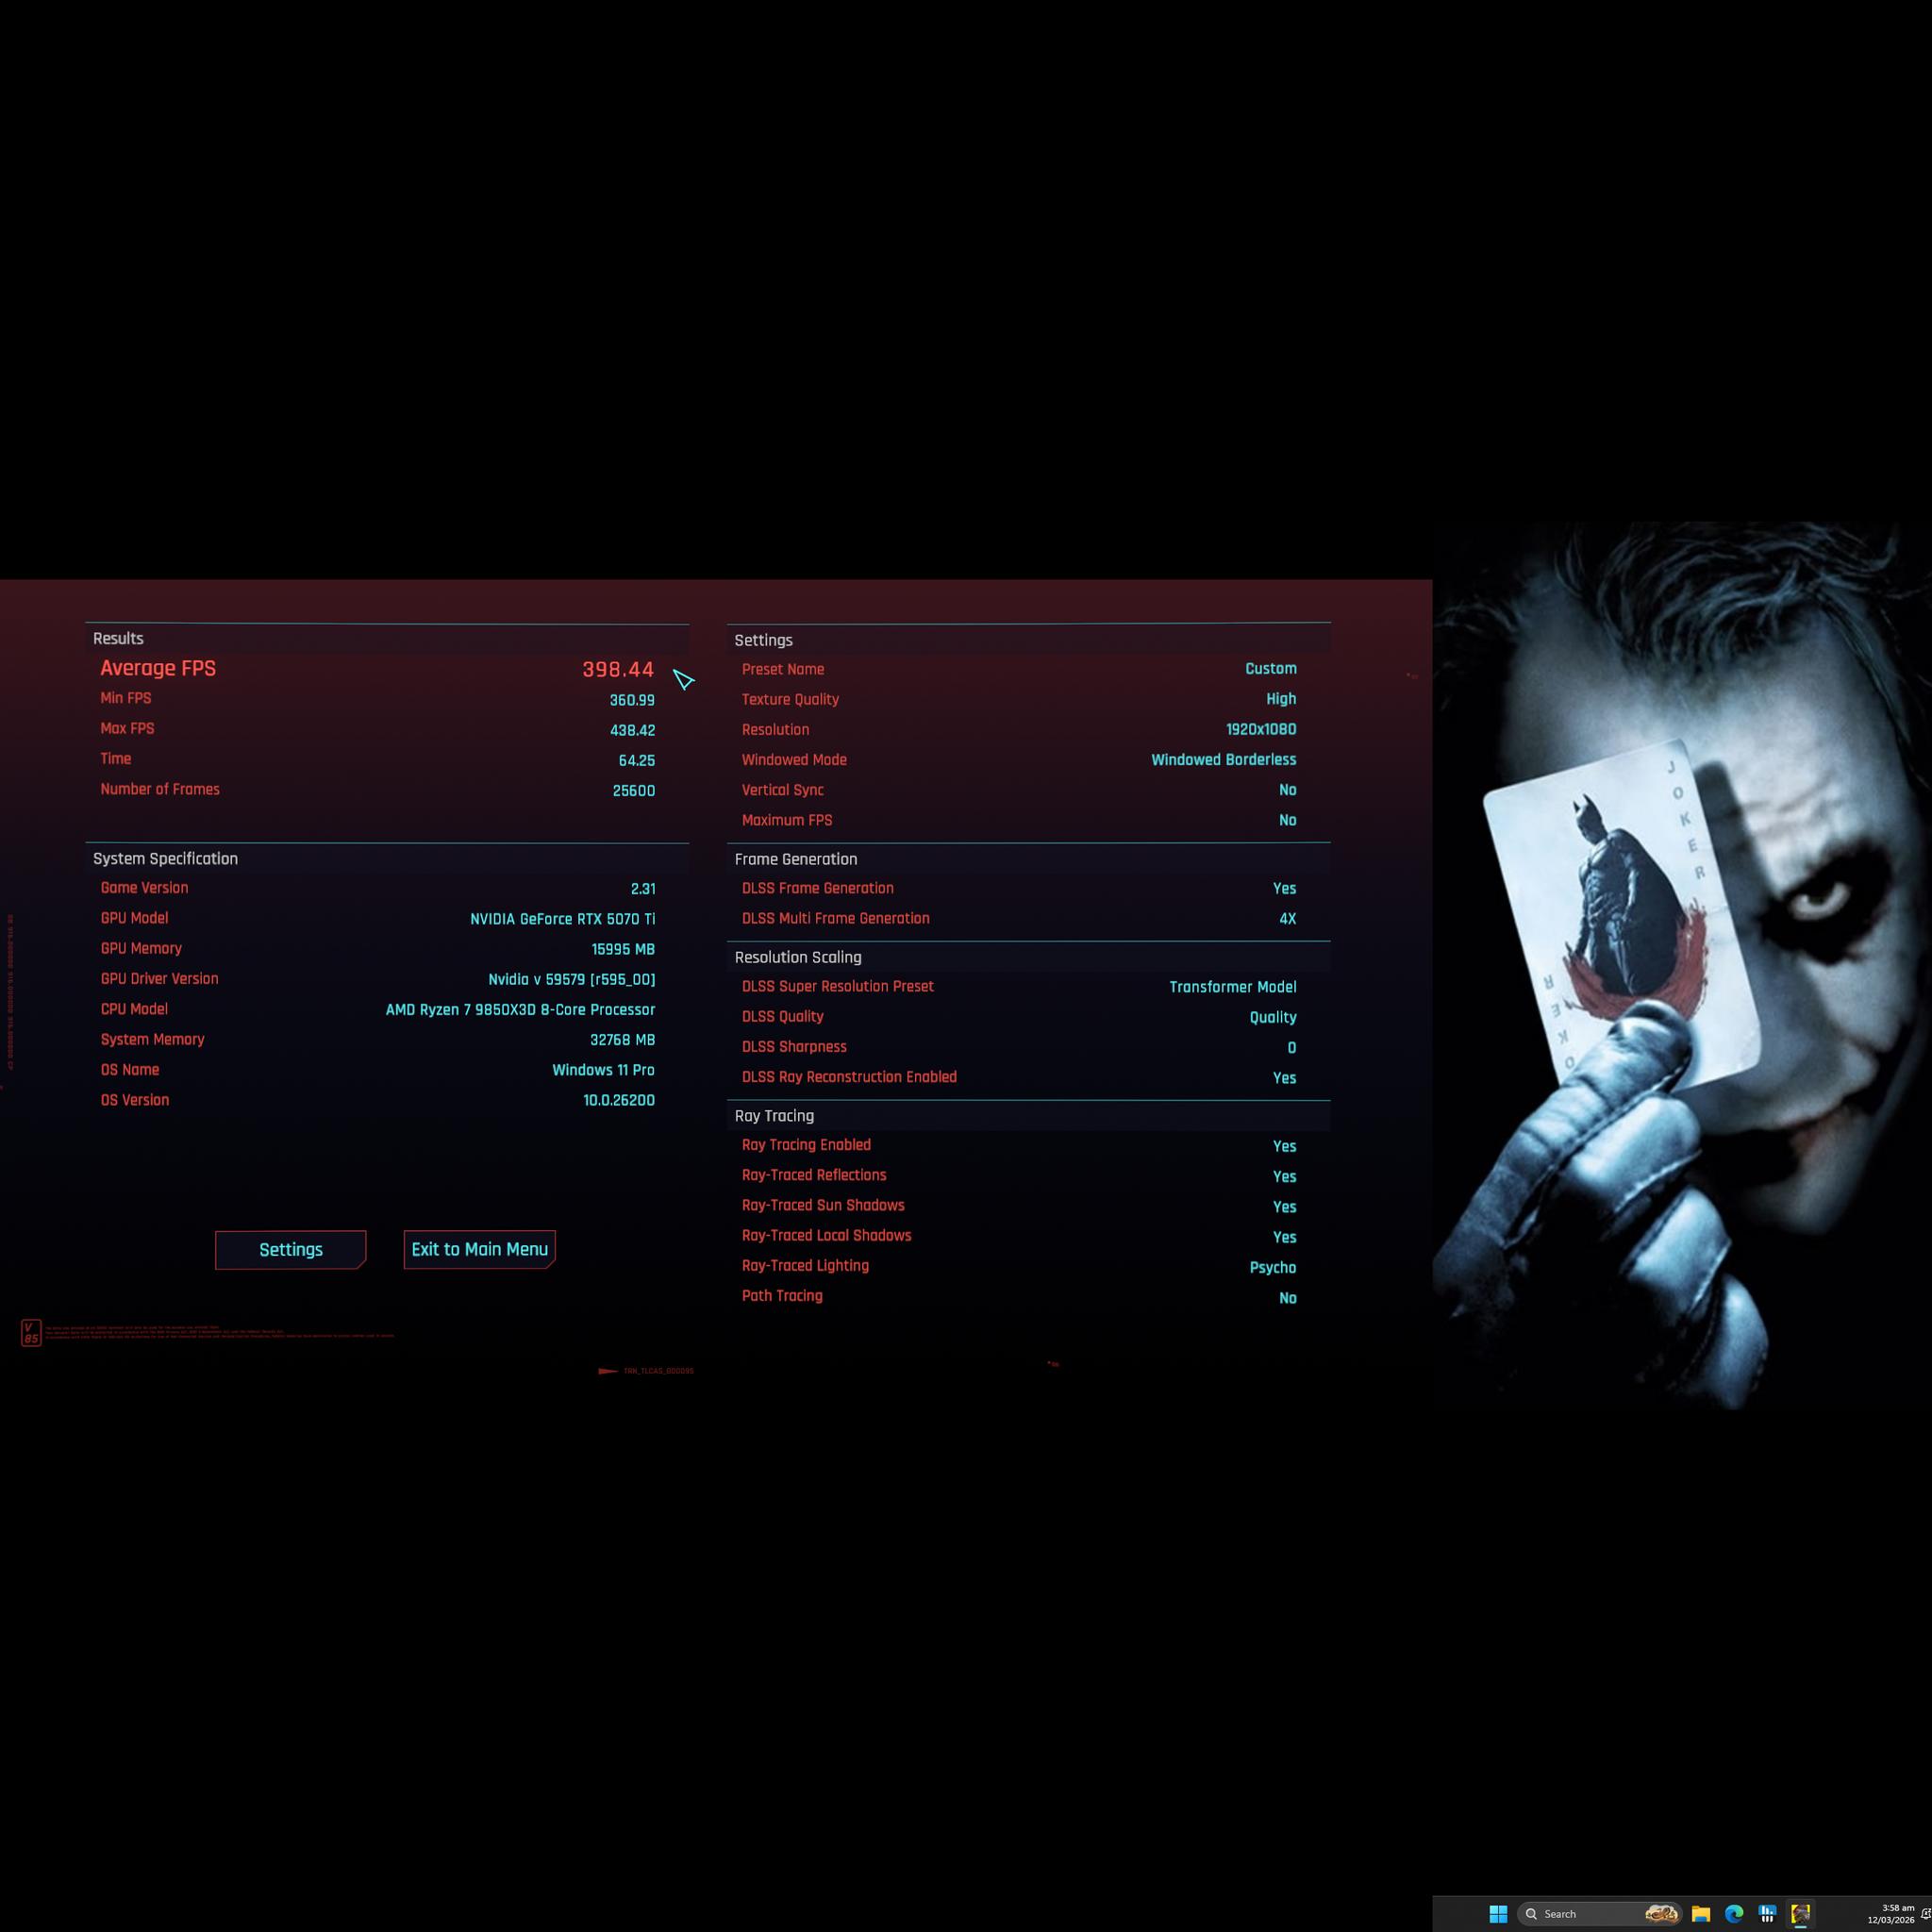
Task: Select the Average FPS value 398.44
Action: 618,670
